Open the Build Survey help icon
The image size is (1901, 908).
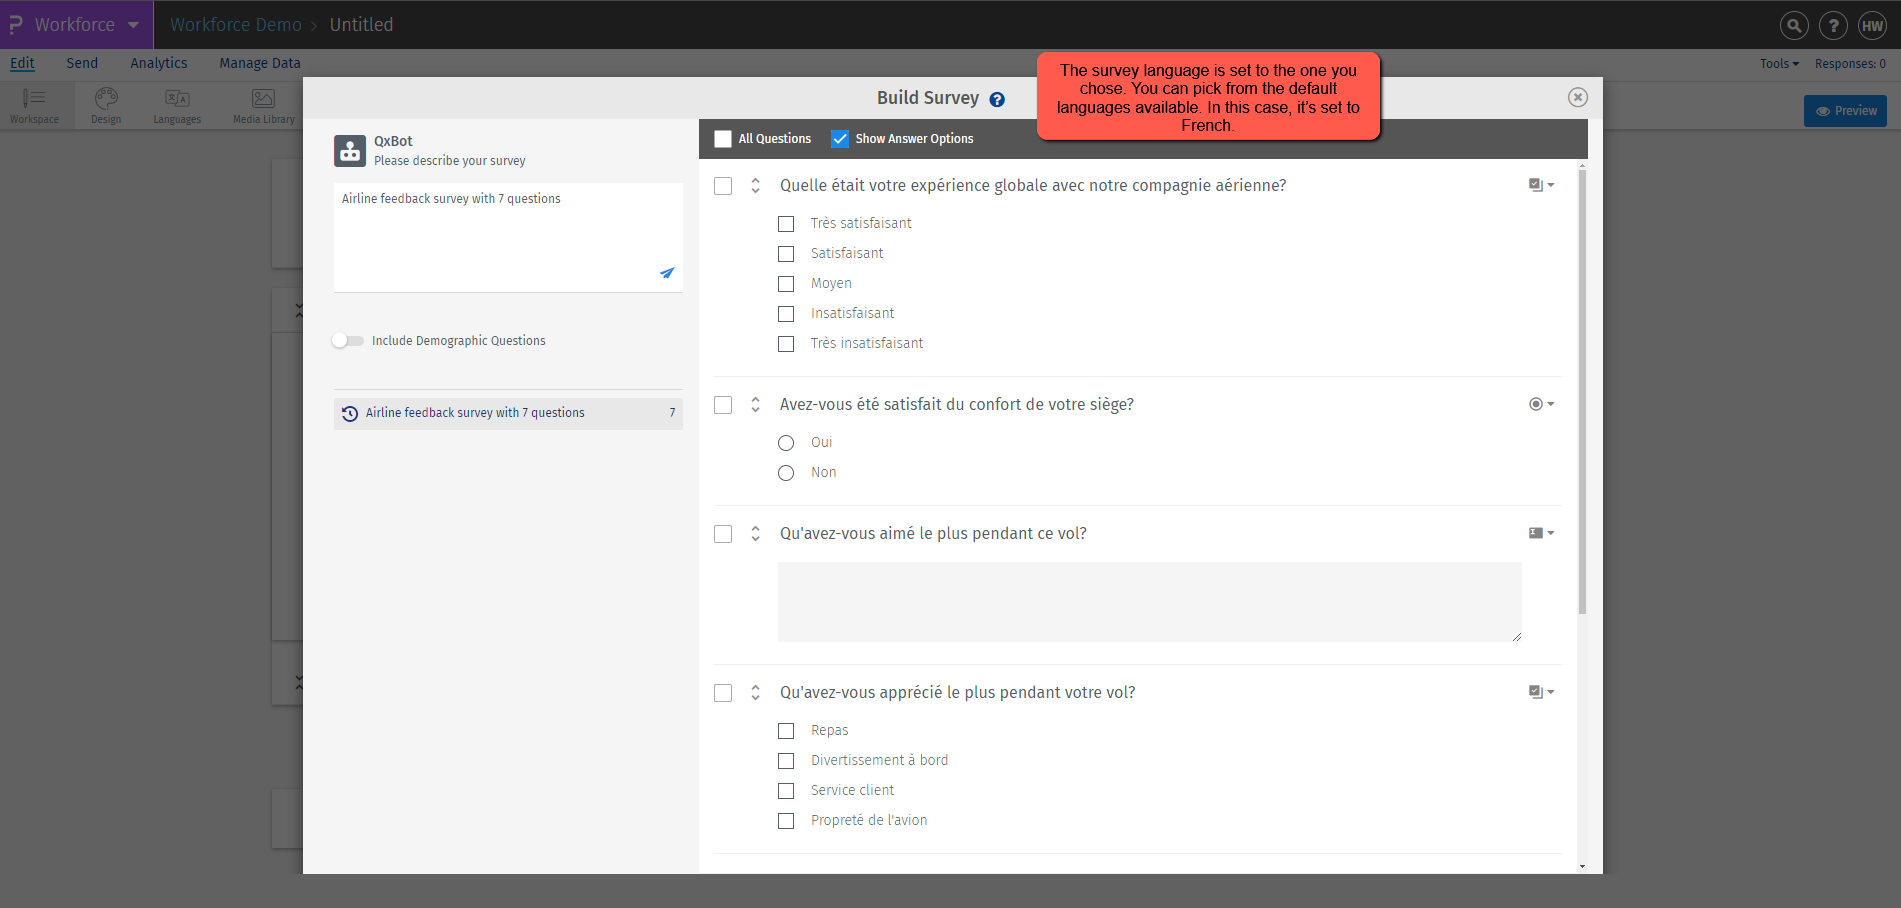[996, 98]
